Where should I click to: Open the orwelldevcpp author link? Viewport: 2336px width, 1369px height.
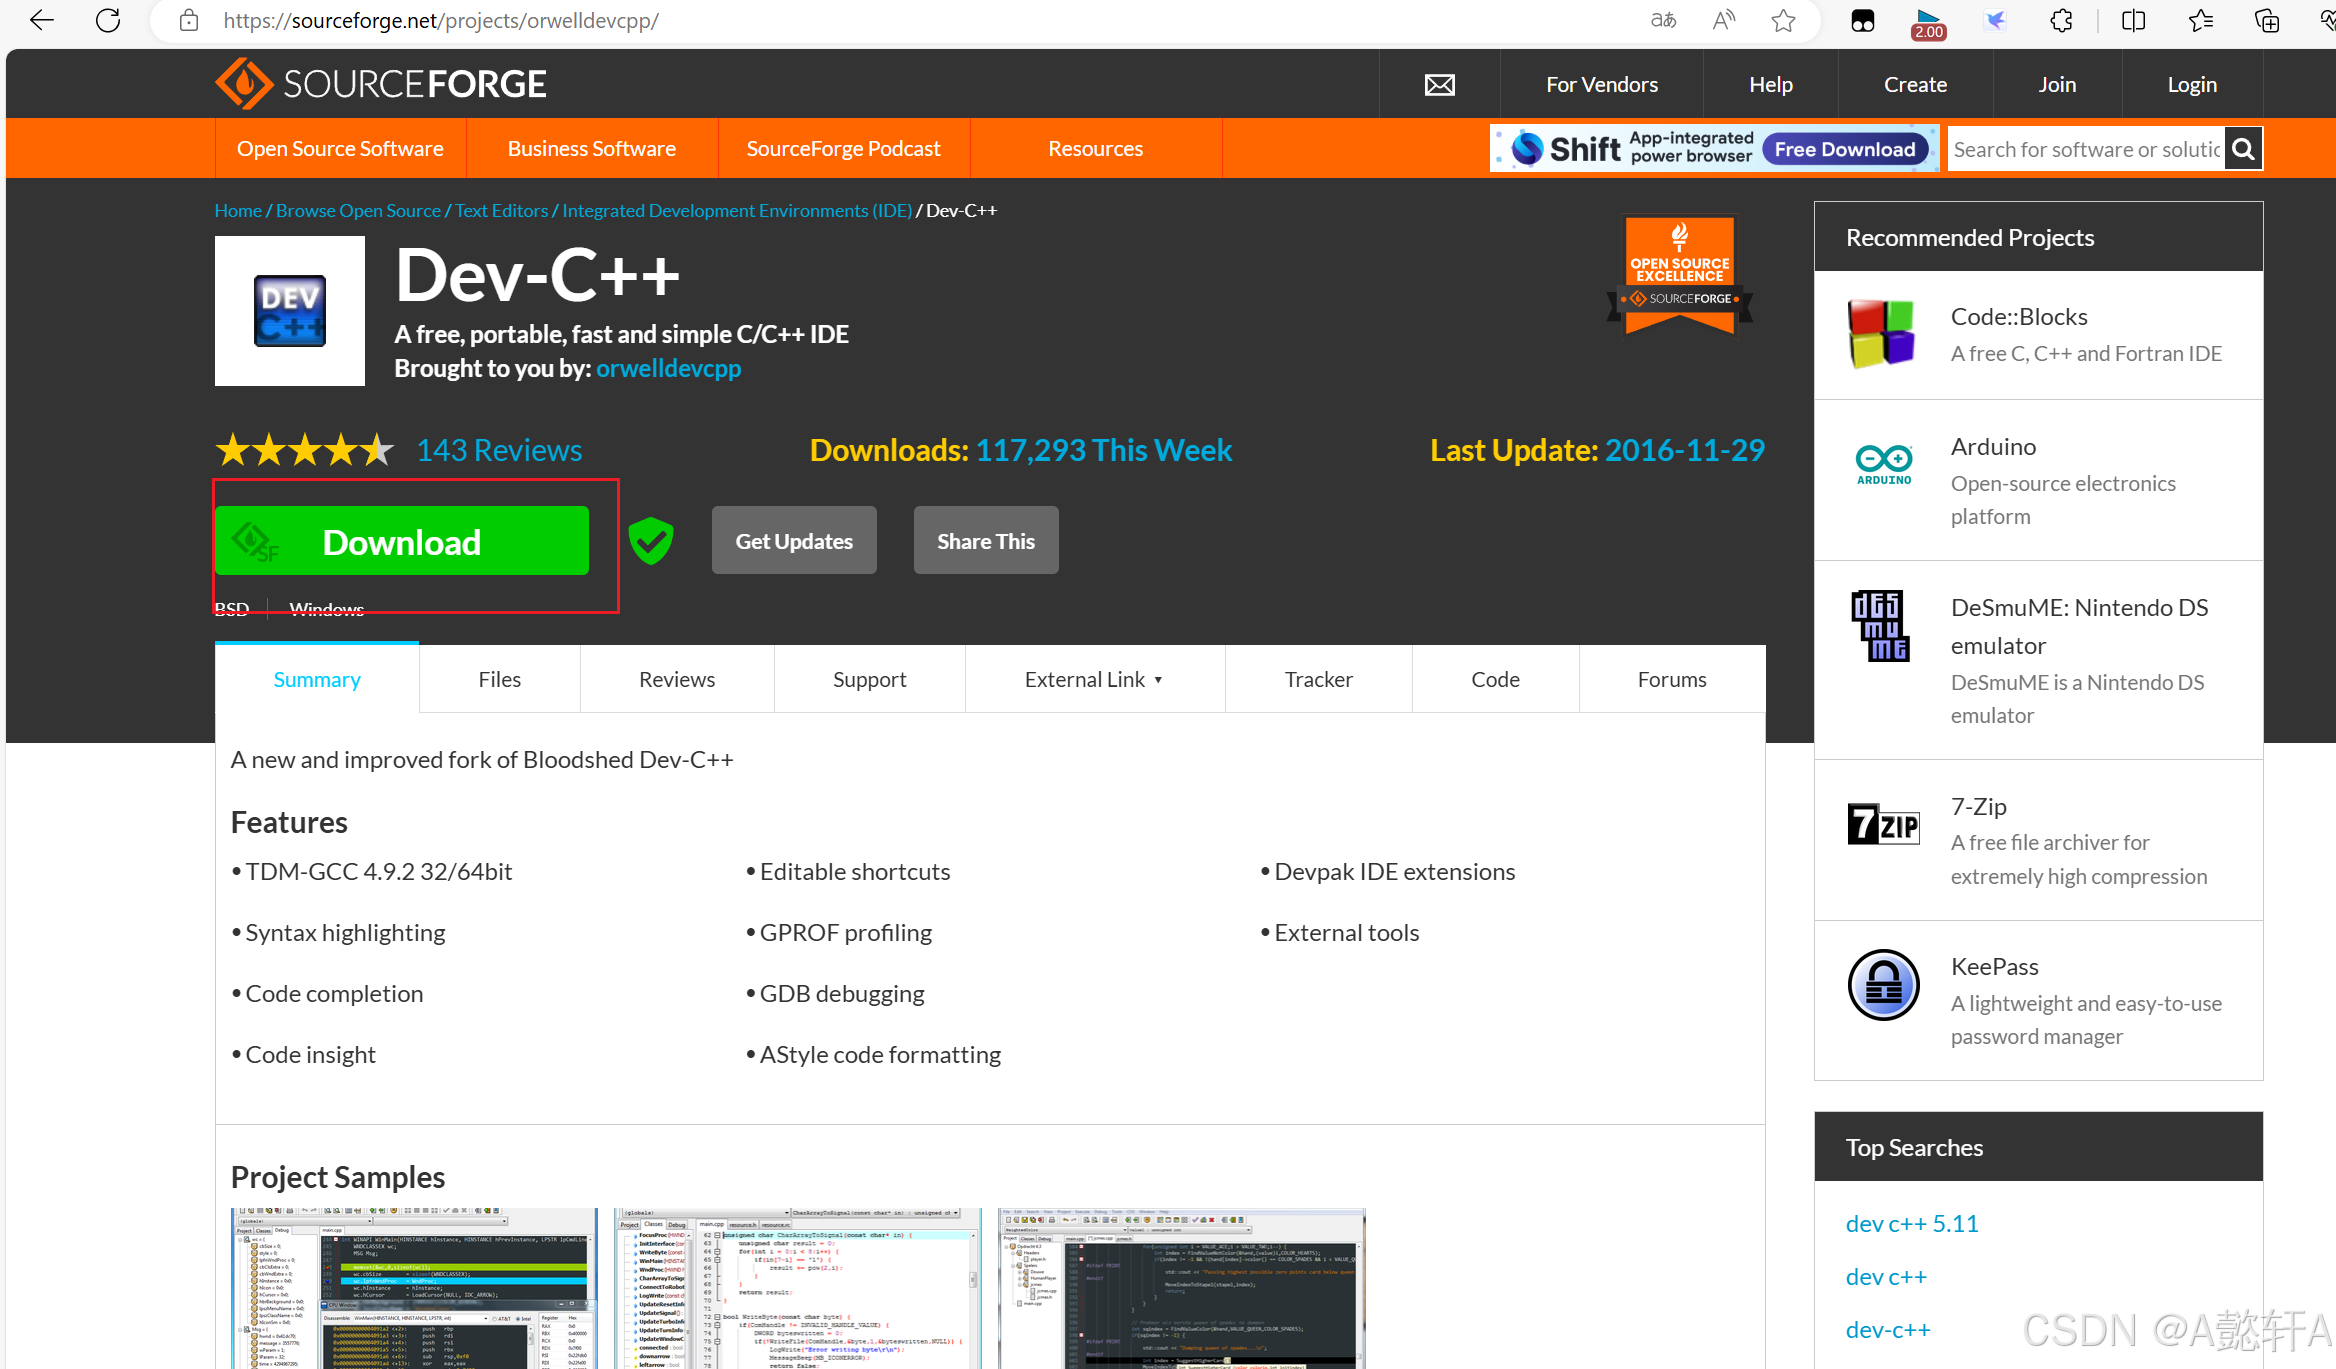coord(668,369)
